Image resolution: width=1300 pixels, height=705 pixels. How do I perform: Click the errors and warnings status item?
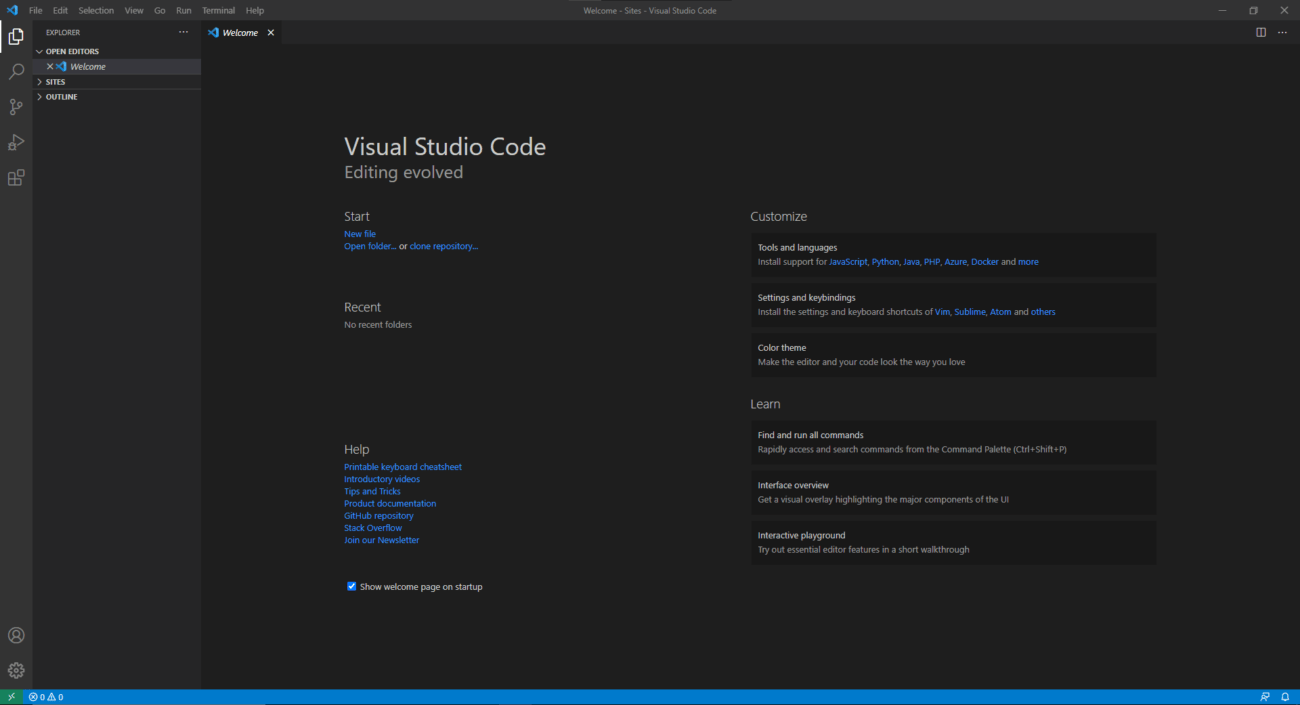click(x=44, y=697)
